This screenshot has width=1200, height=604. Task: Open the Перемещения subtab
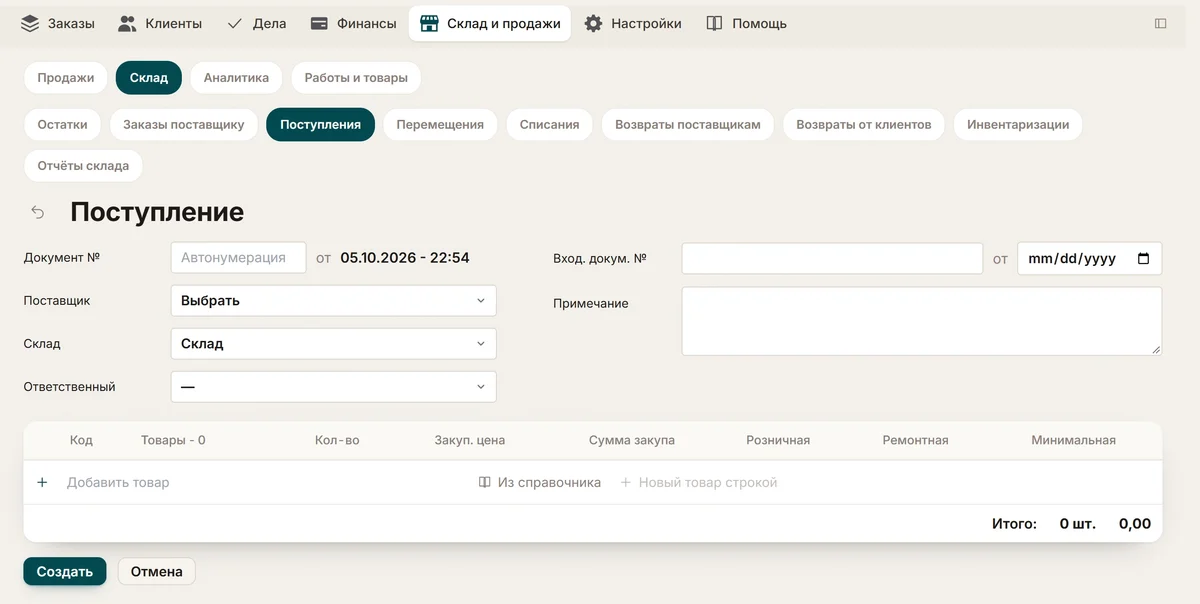[x=440, y=124]
